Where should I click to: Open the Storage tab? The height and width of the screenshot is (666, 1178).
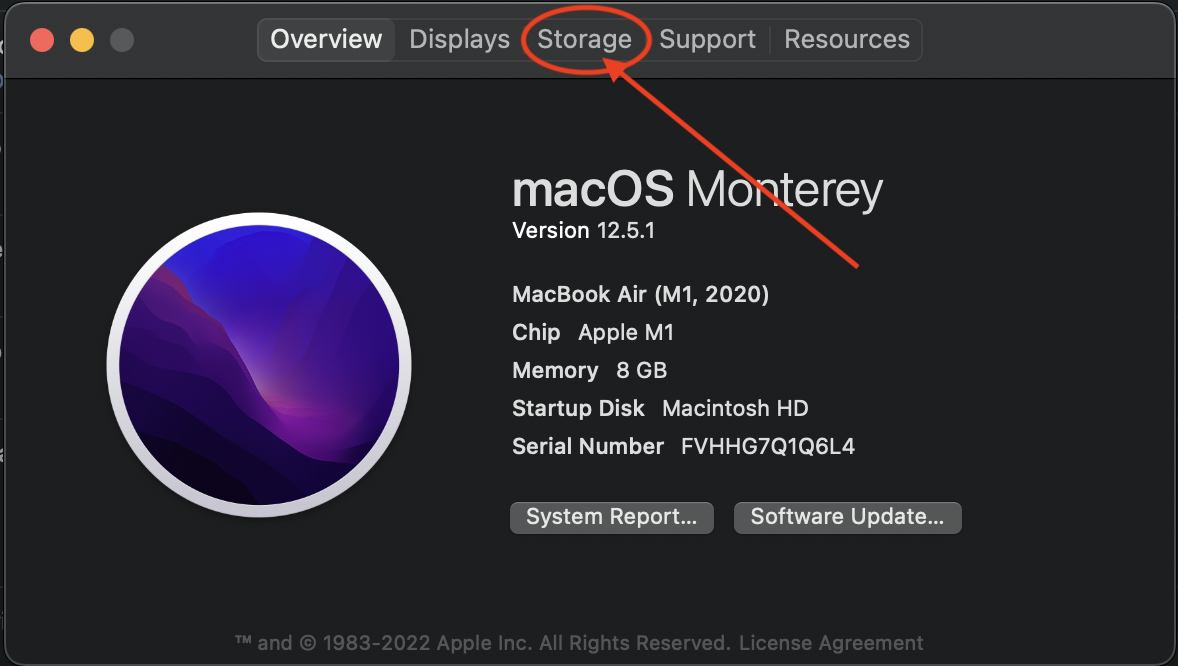click(x=584, y=39)
